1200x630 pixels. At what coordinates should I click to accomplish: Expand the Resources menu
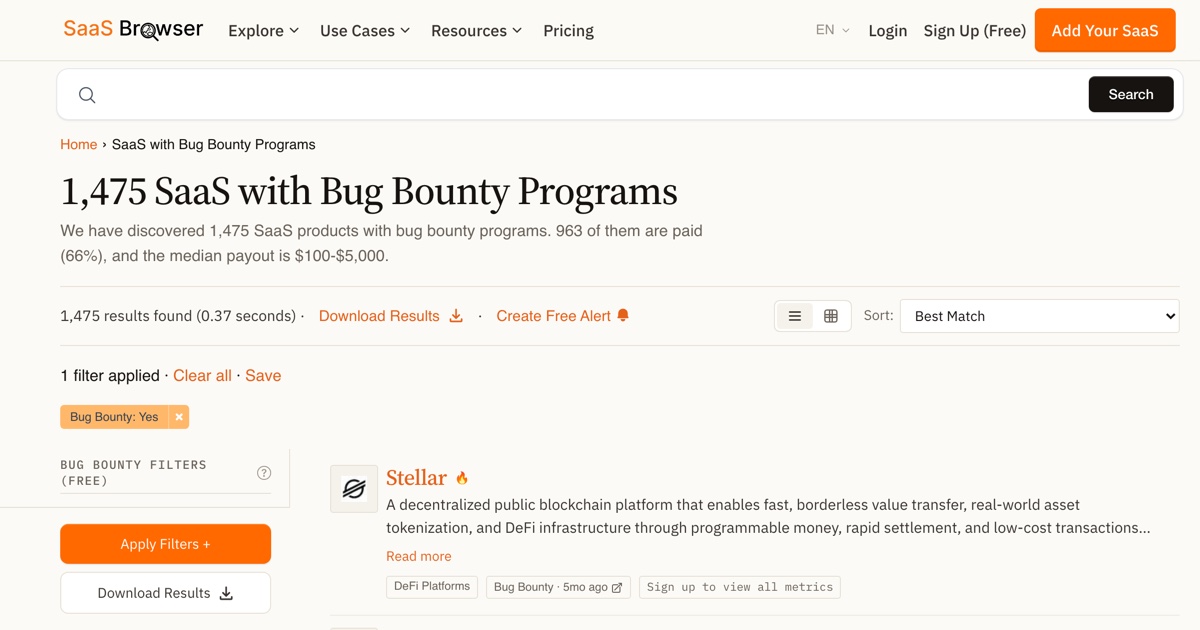(x=476, y=31)
